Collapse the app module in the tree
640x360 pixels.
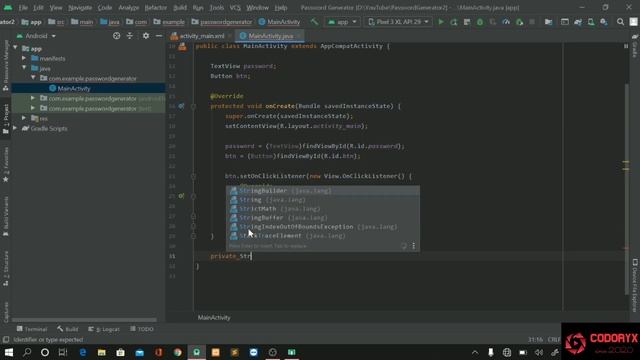15,48
